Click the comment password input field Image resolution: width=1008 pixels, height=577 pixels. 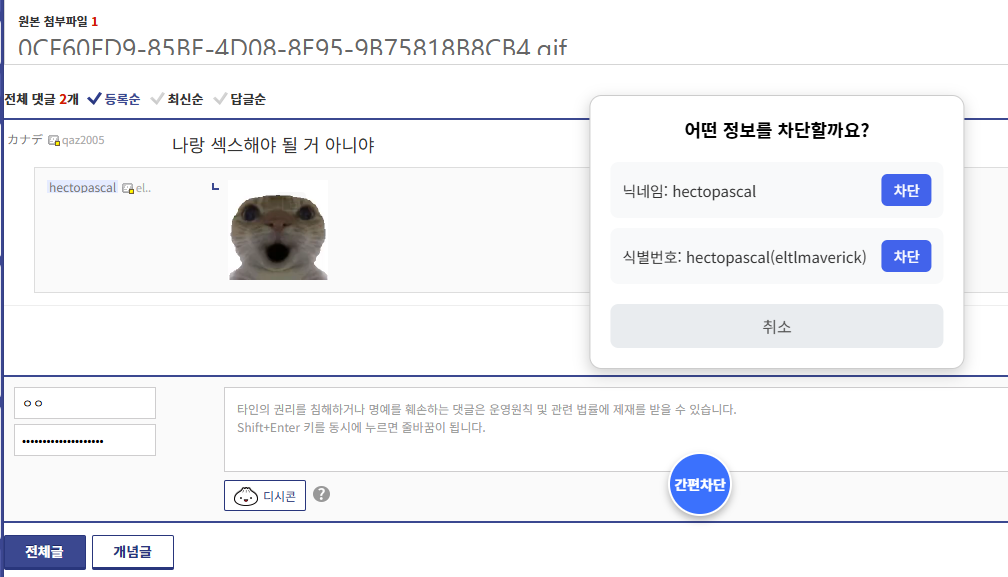pos(84,439)
